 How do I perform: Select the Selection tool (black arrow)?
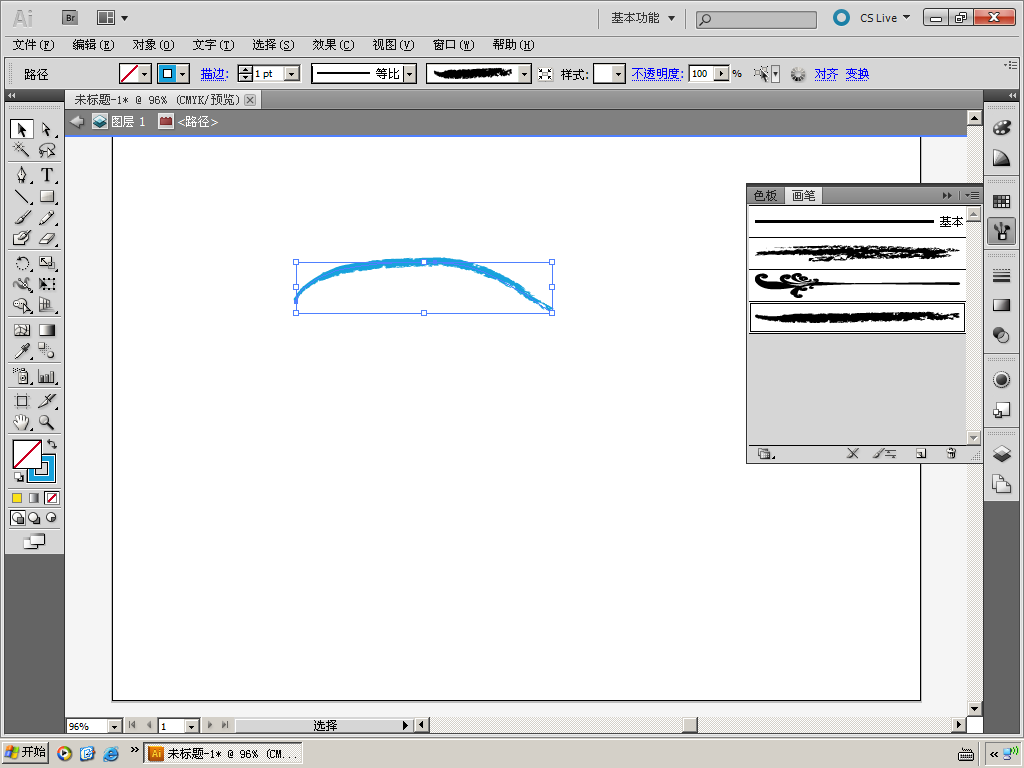point(22,129)
